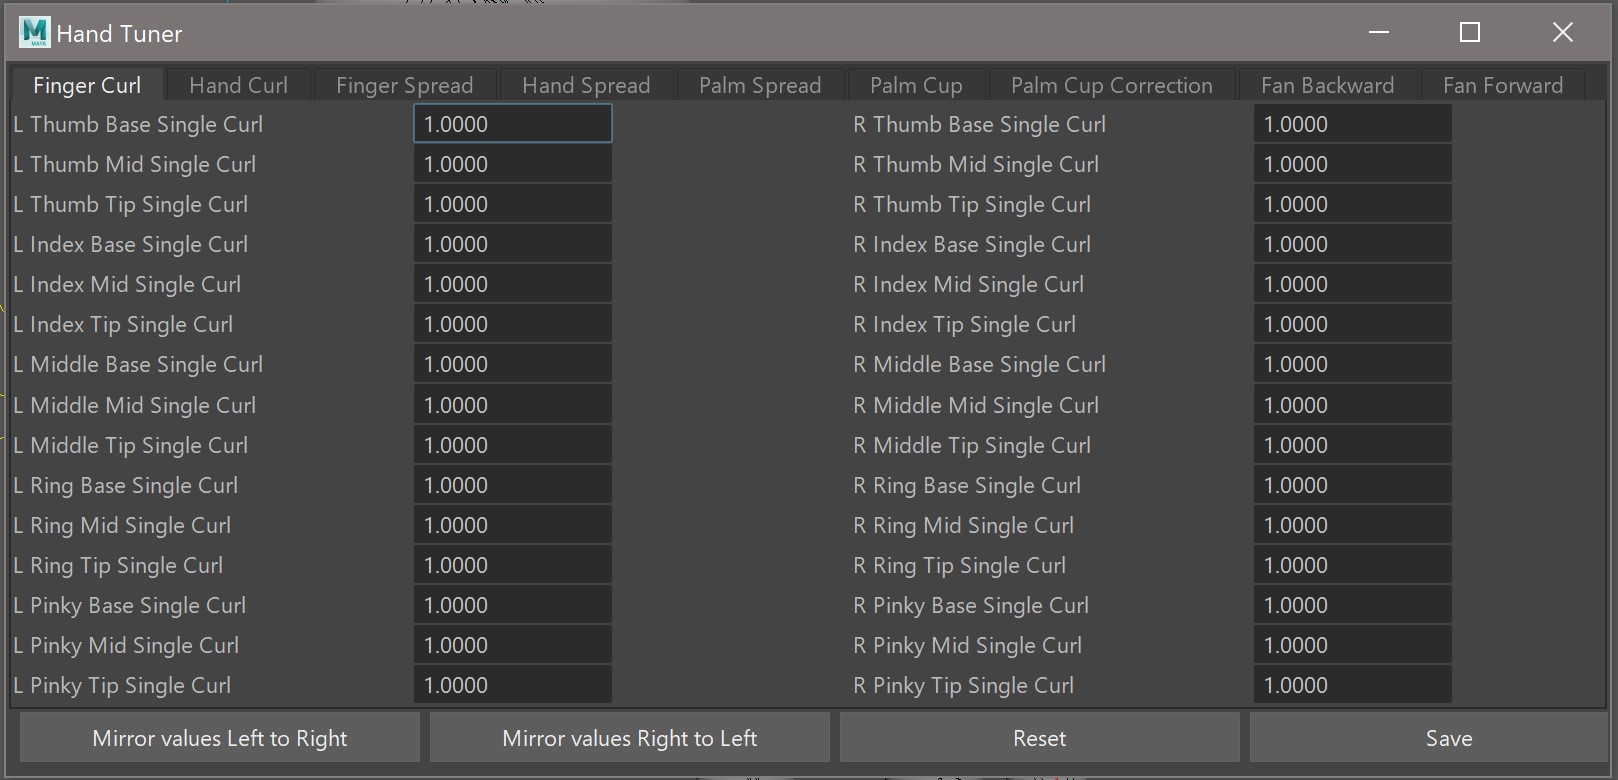Screen dimensions: 1618x780
Task: Focus the L Thumb Base Single Curl field
Action: click(513, 124)
